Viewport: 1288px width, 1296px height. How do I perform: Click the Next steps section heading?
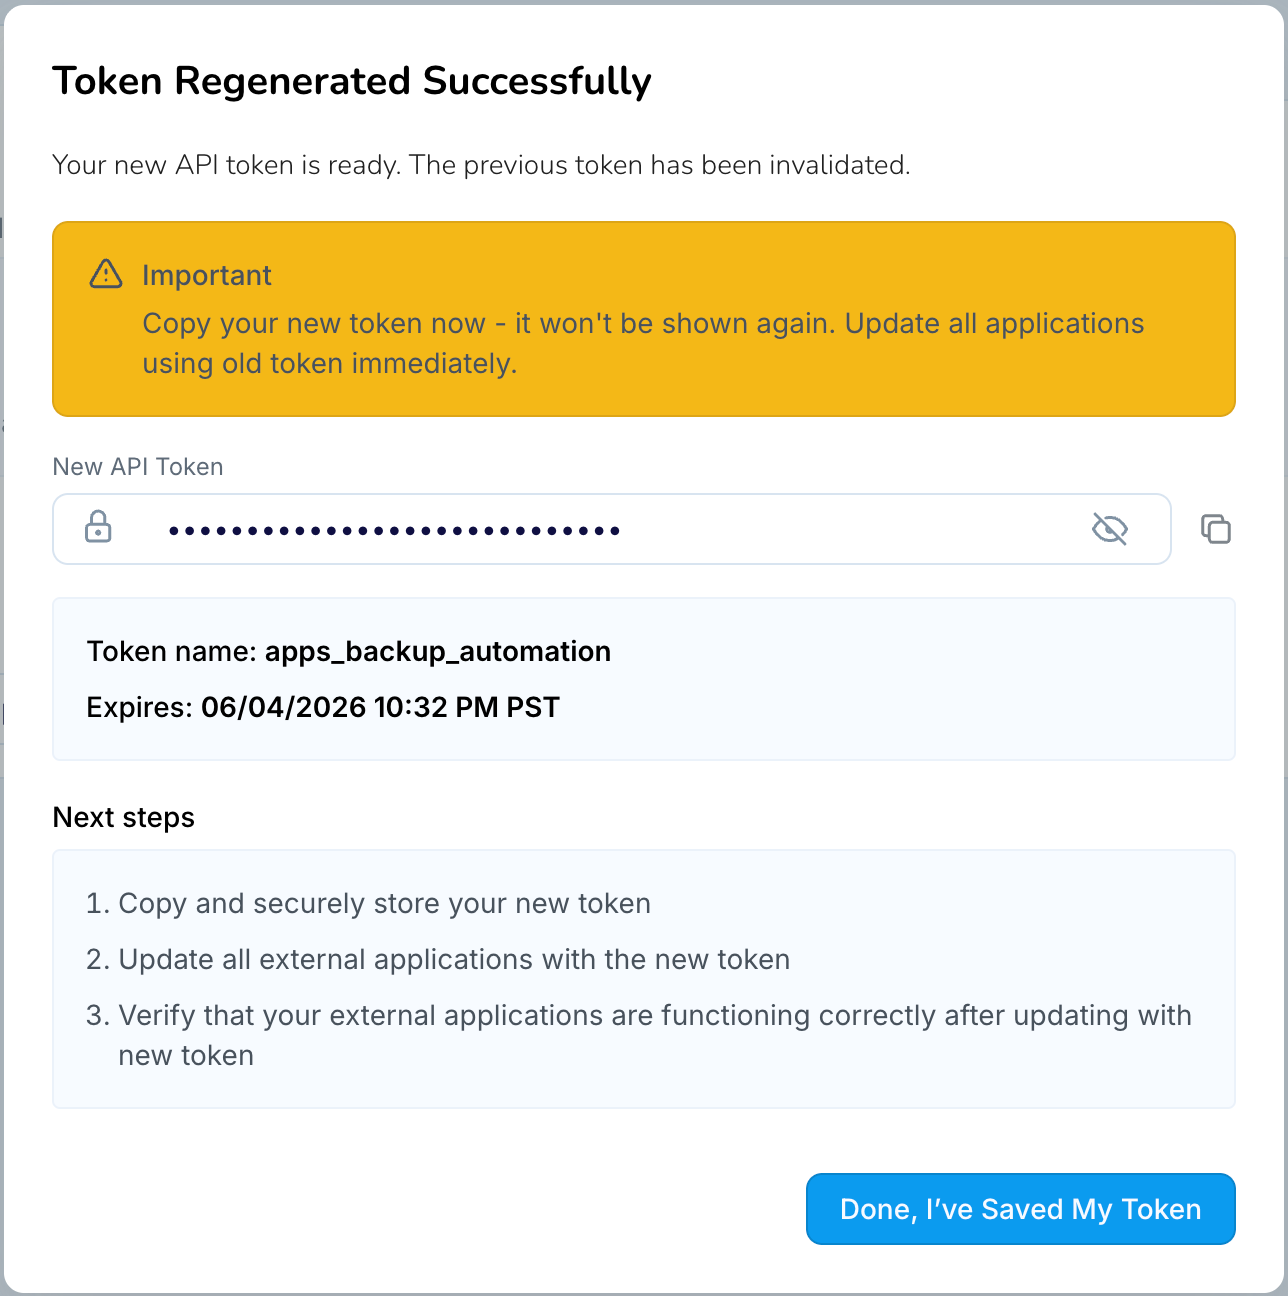[123, 817]
